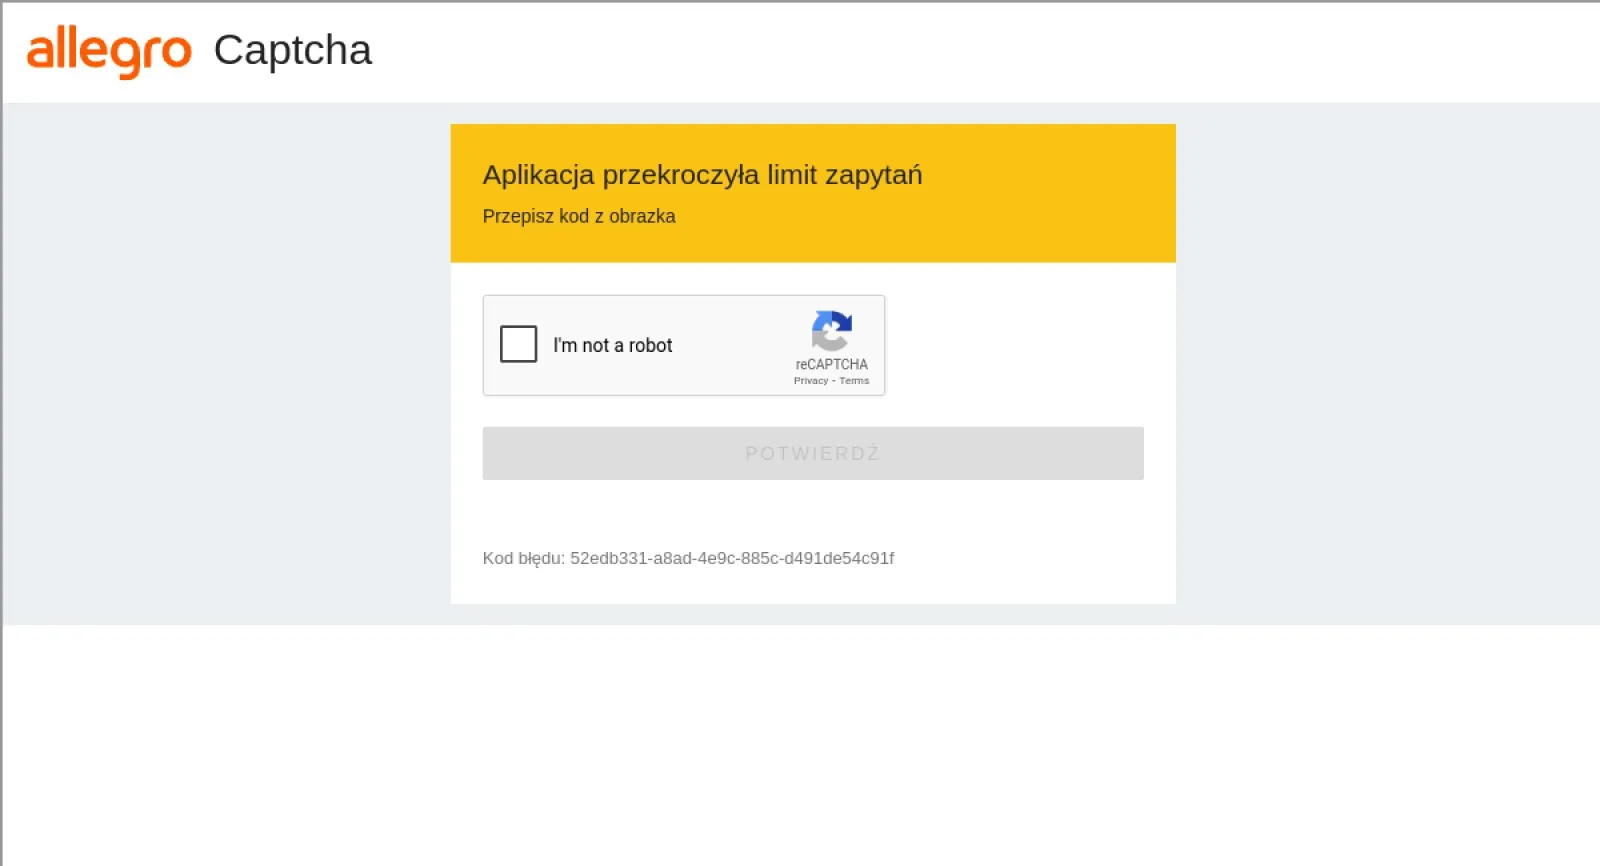Open the reCAPTCHA Privacy link
Viewport: 1600px width, 866px height.
point(810,381)
